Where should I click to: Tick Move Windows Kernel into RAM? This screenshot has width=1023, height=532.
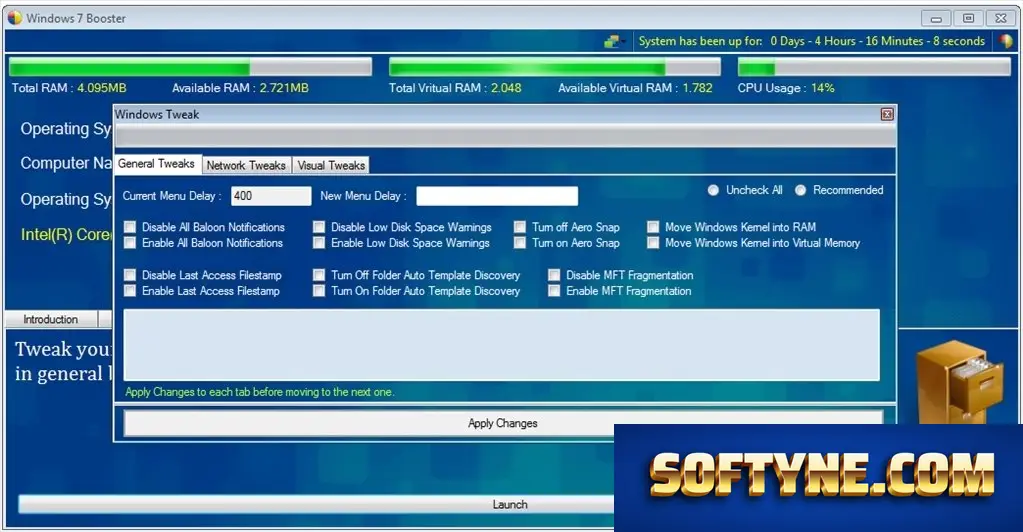pyautogui.click(x=652, y=227)
